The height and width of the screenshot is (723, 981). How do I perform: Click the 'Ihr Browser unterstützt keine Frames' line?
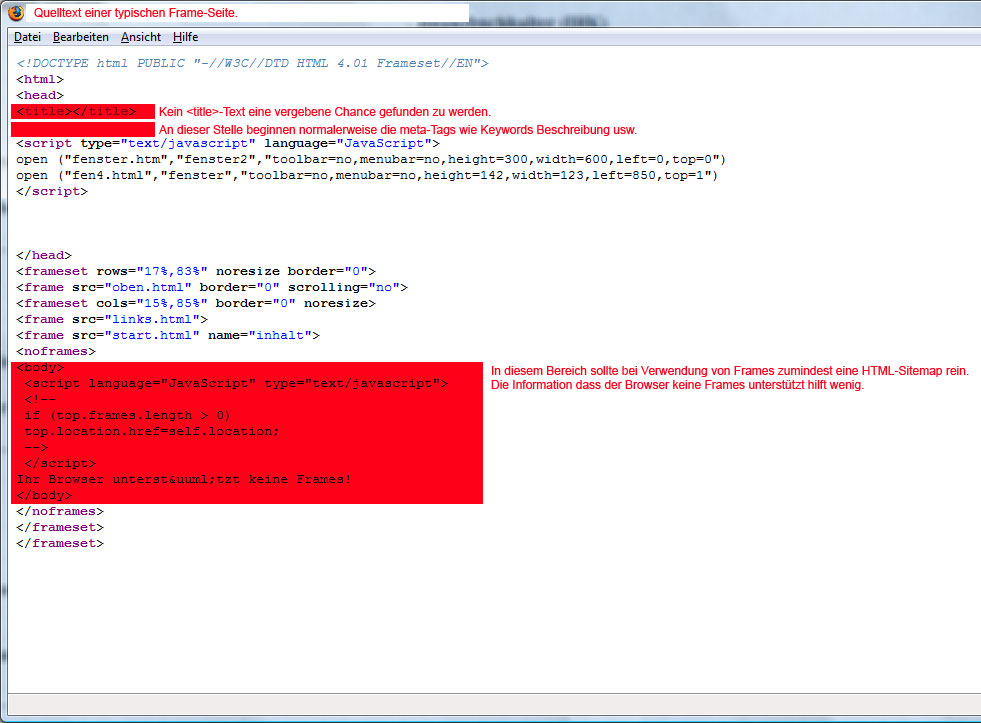[x=183, y=479]
